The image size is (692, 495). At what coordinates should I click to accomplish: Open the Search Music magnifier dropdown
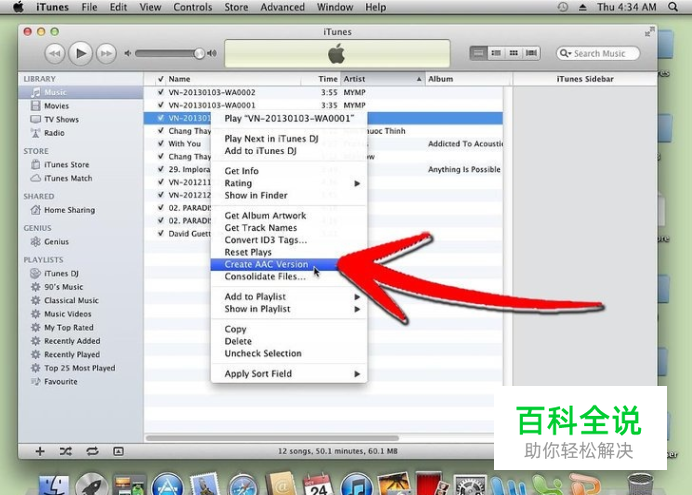[565, 53]
